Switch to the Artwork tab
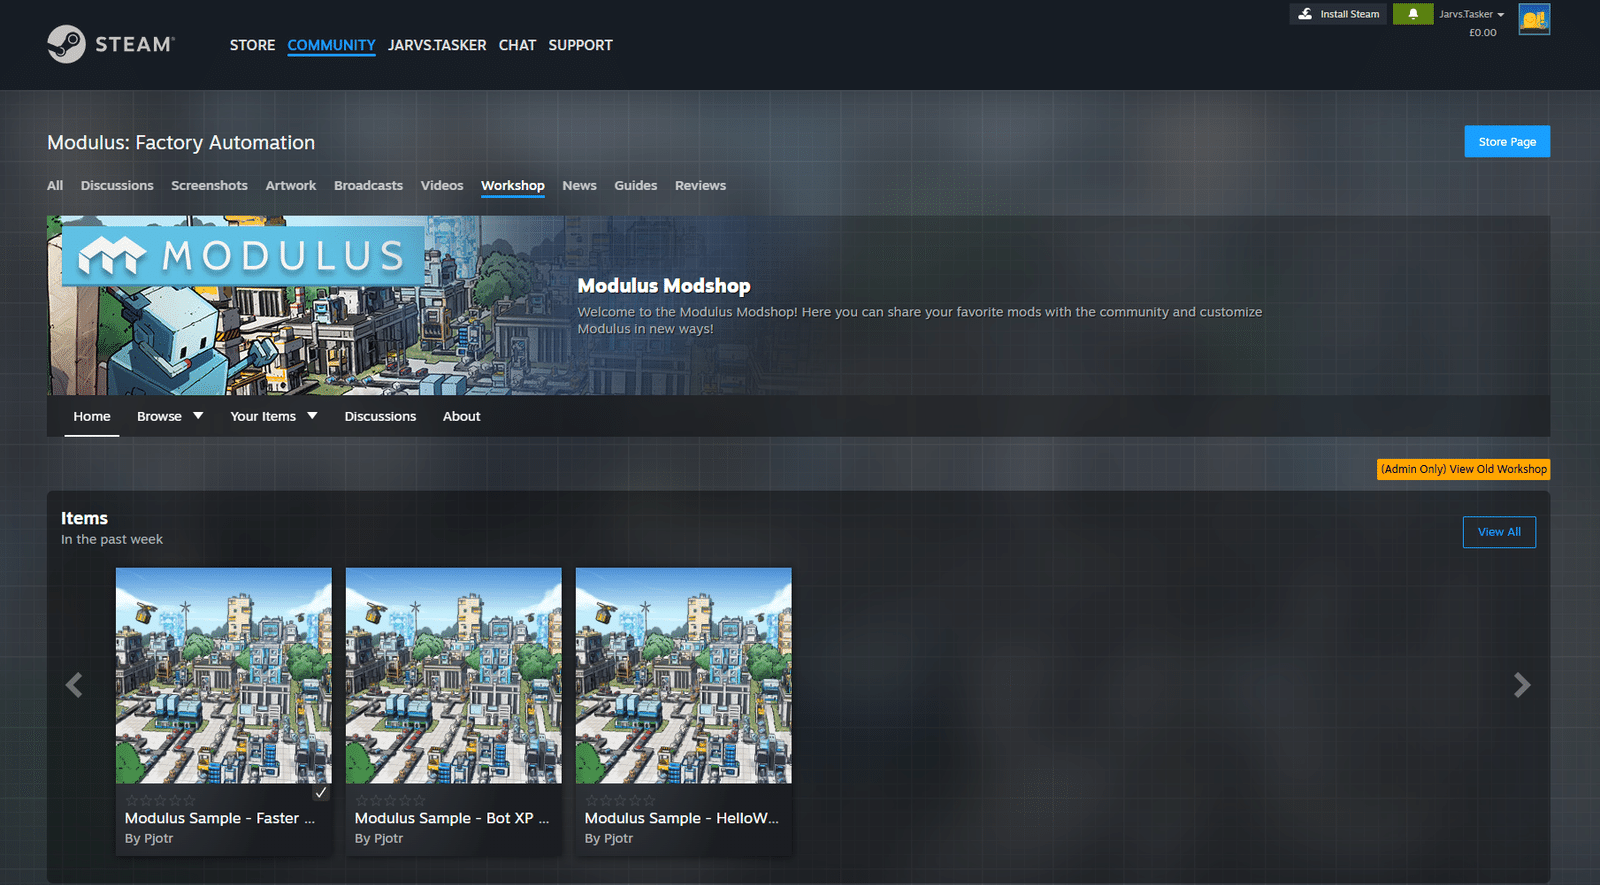Image resolution: width=1600 pixels, height=885 pixels. [x=291, y=186]
